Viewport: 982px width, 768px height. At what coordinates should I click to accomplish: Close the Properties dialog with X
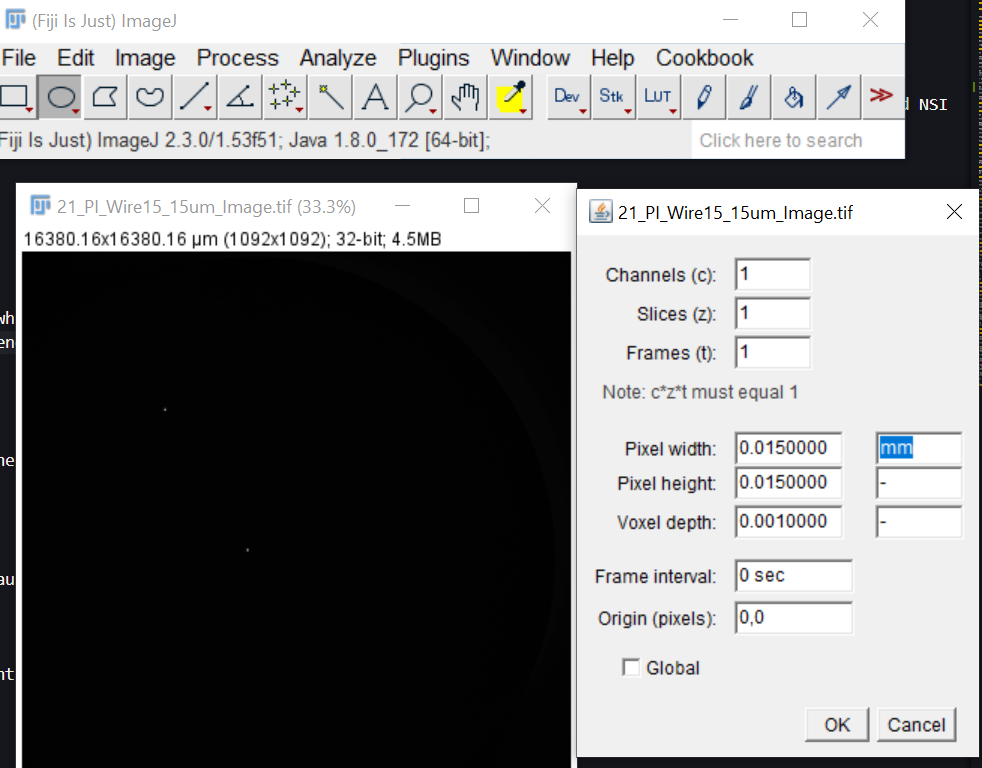tap(954, 212)
